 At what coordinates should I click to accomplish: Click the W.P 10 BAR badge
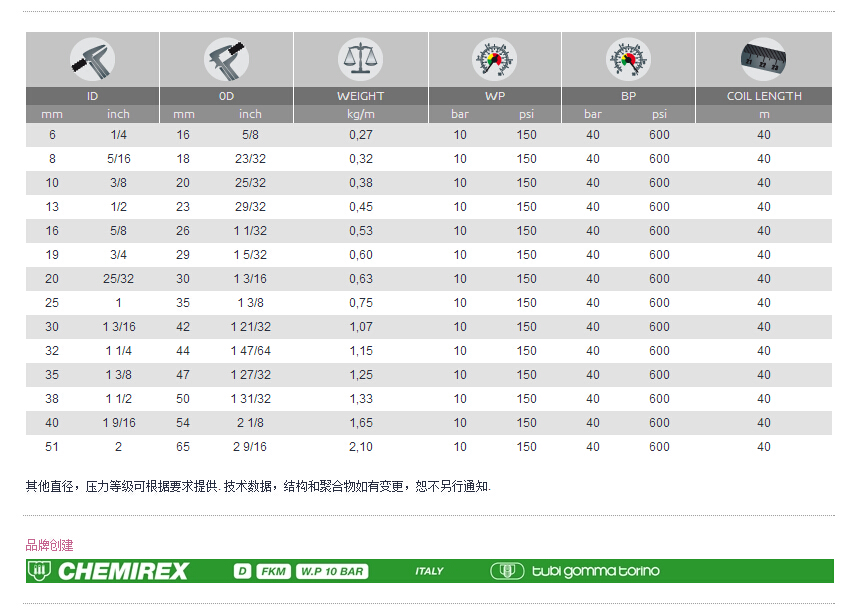tap(332, 571)
